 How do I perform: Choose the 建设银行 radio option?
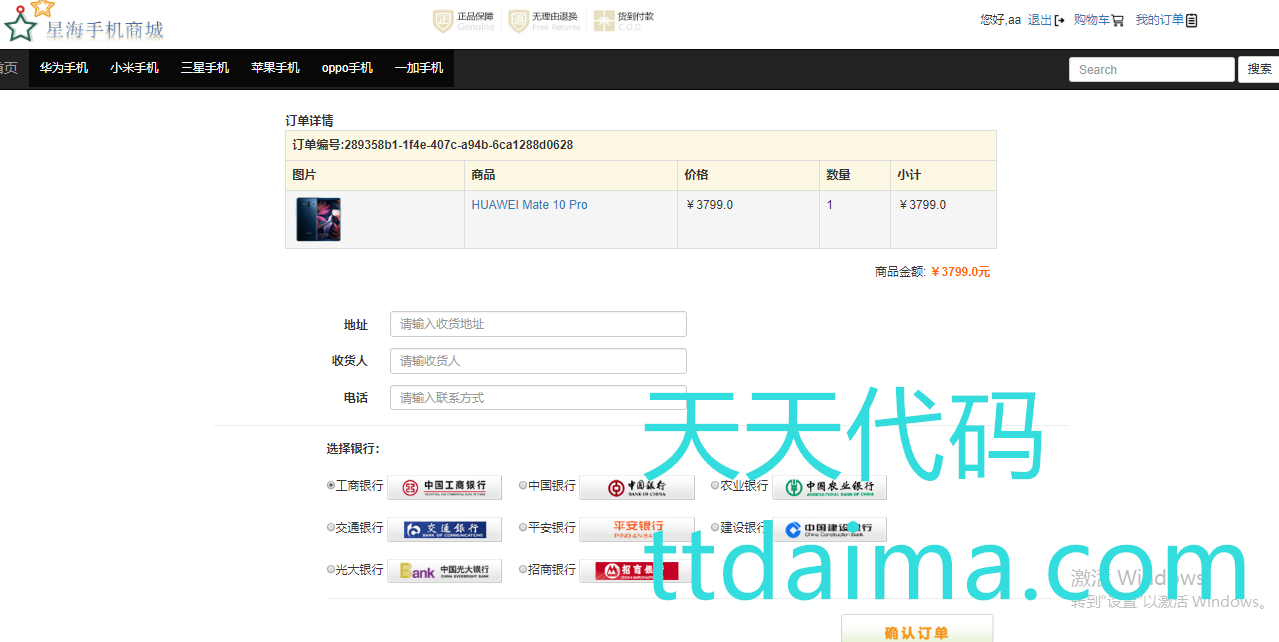pyautogui.click(x=715, y=527)
